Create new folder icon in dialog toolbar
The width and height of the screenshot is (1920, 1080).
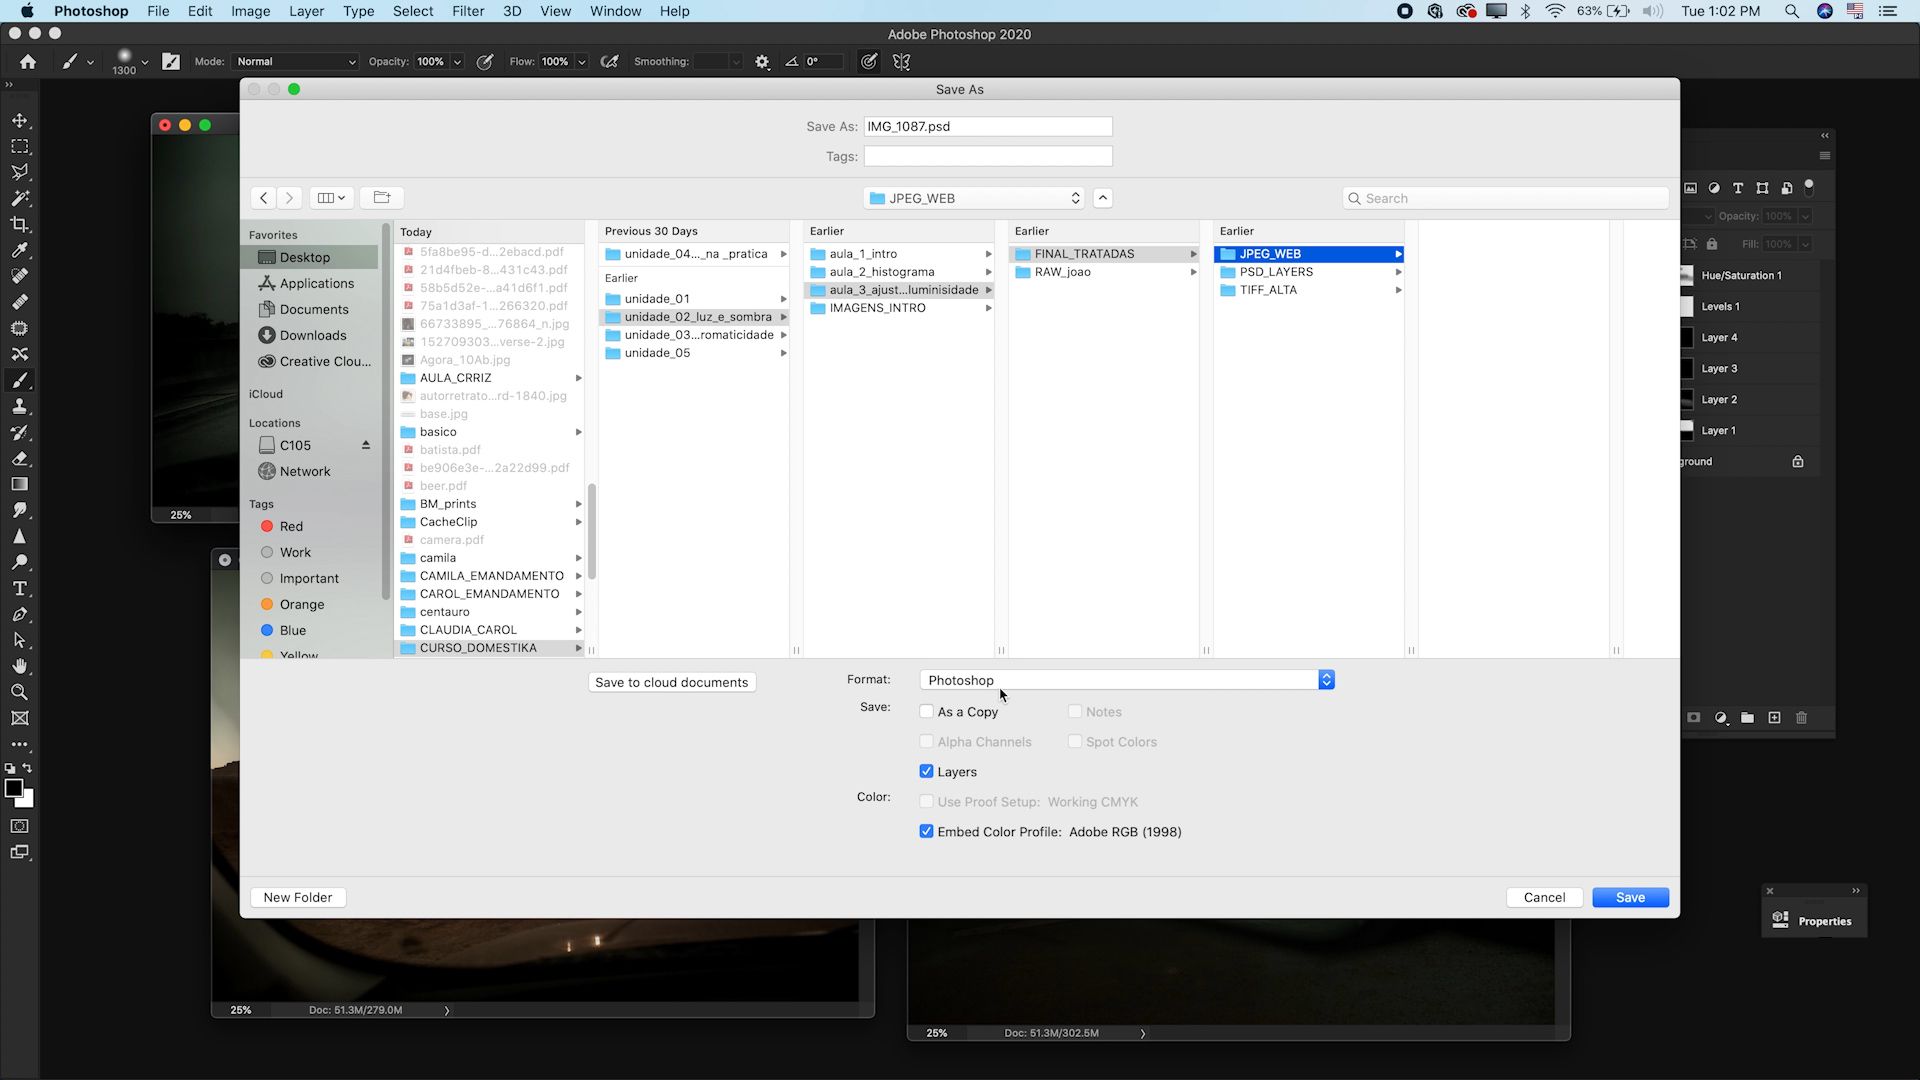click(x=381, y=198)
